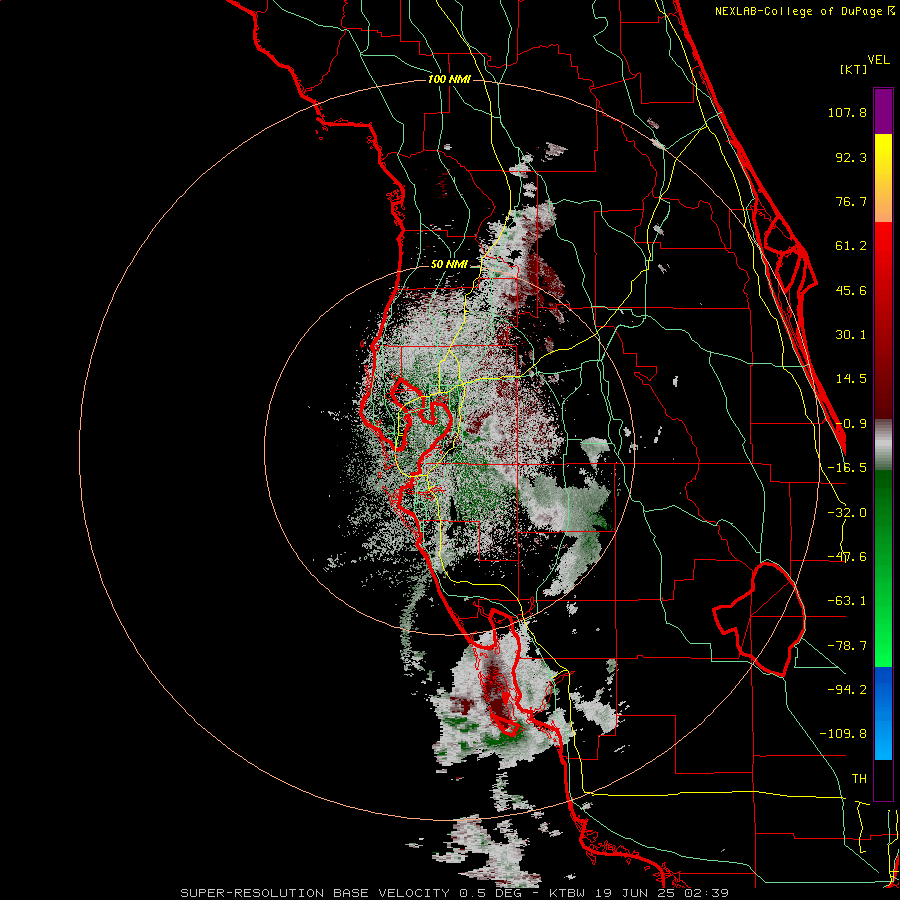Click the -0.9 velocity scale value
Image resolution: width=900 pixels, height=900 pixels.
(851, 424)
